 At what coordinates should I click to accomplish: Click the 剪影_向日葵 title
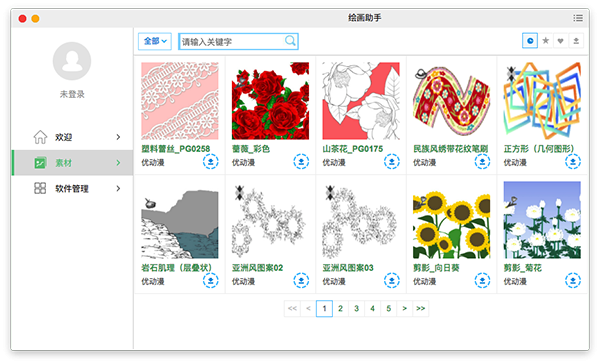[436, 268]
